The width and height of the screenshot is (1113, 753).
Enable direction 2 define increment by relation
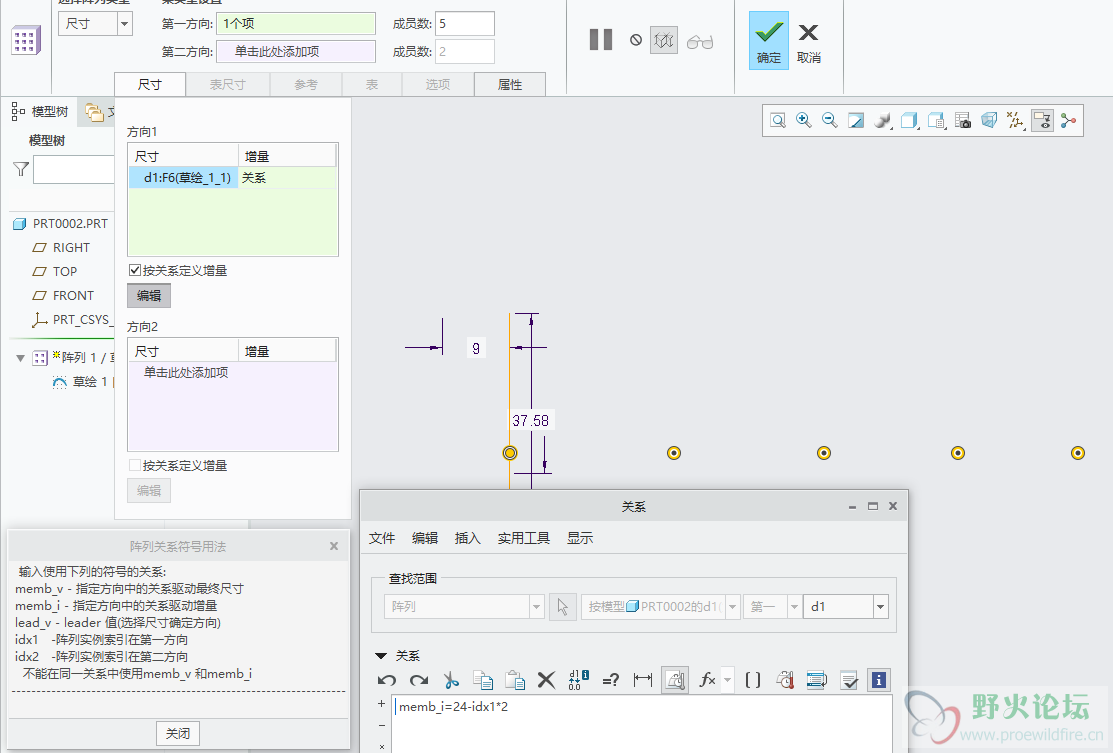click(135, 466)
